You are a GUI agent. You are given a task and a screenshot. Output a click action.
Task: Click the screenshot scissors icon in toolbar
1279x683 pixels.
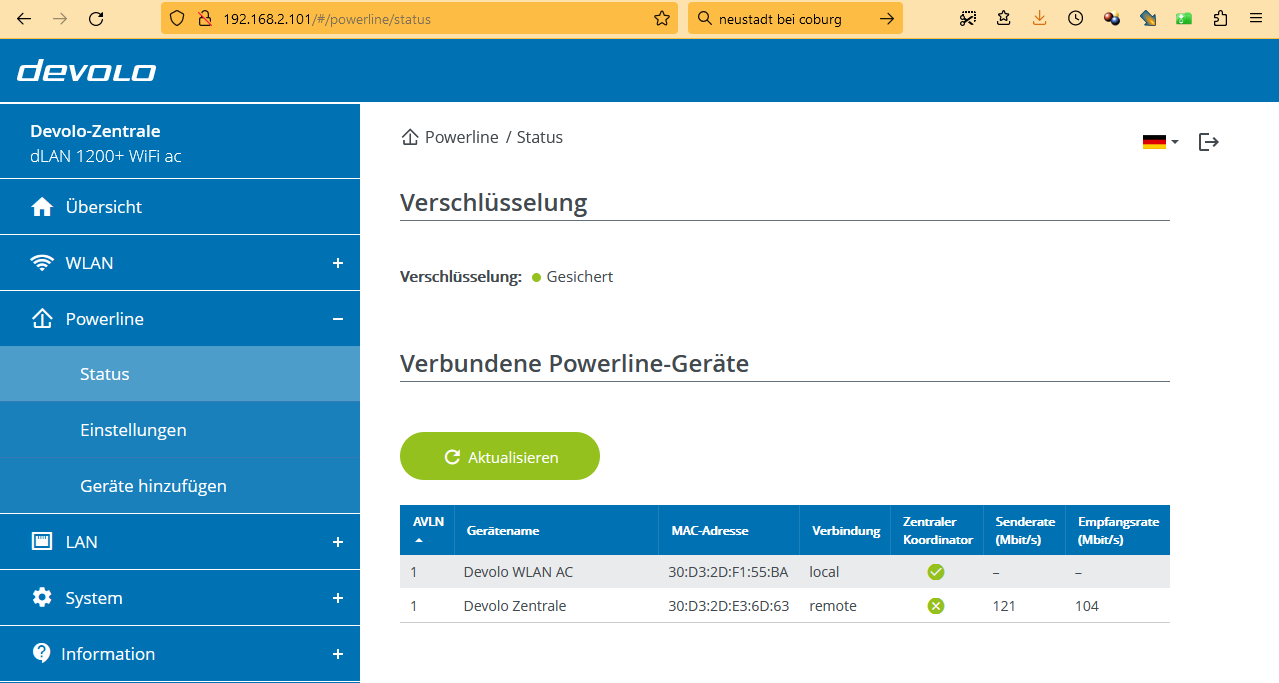(968, 18)
